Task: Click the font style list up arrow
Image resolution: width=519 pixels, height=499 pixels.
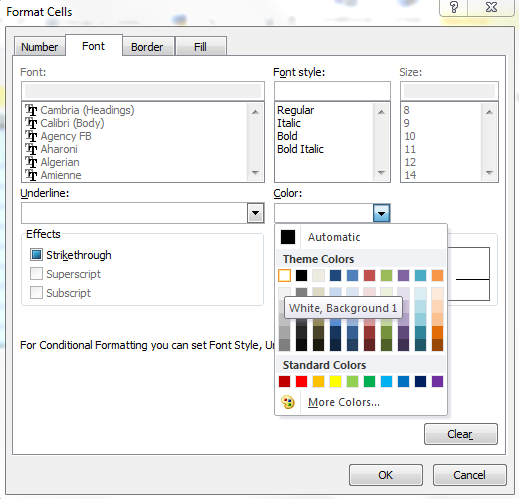Action: click(x=381, y=112)
